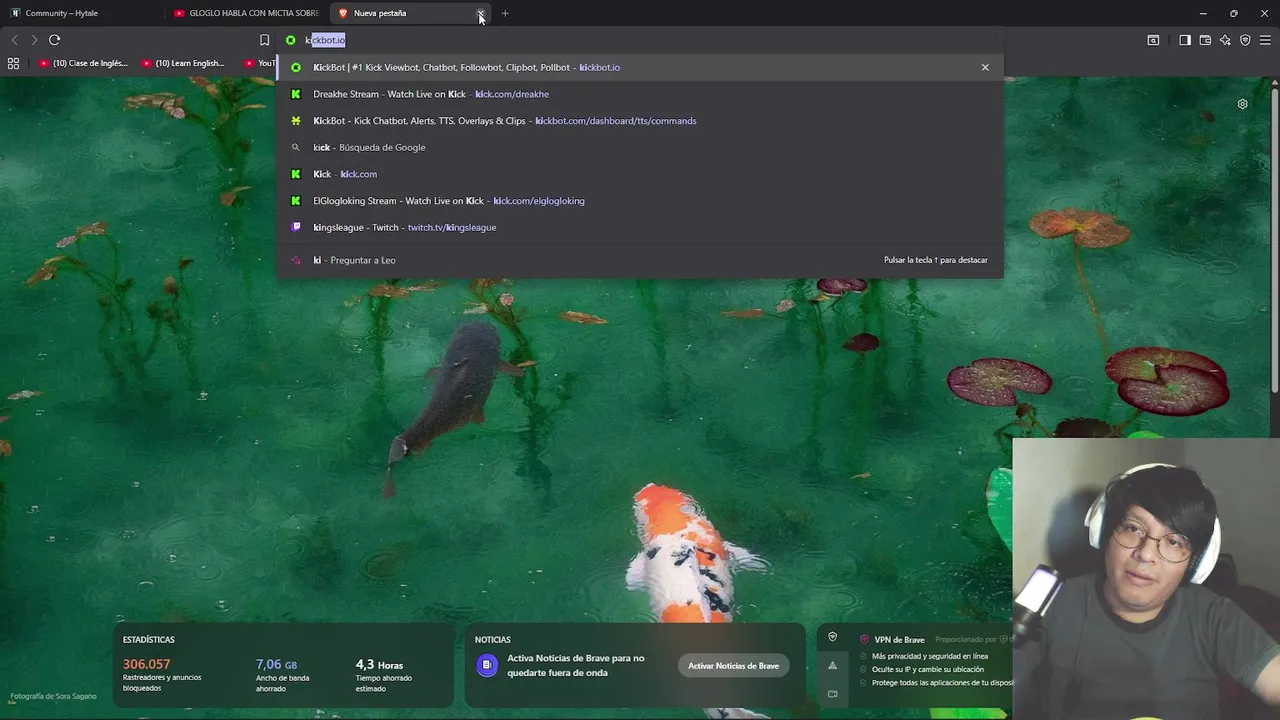Viewport: 1280px width, 720px height.
Task: Switch to GLOGLO HABLA CON MICTIA tab
Action: [245, 13]
